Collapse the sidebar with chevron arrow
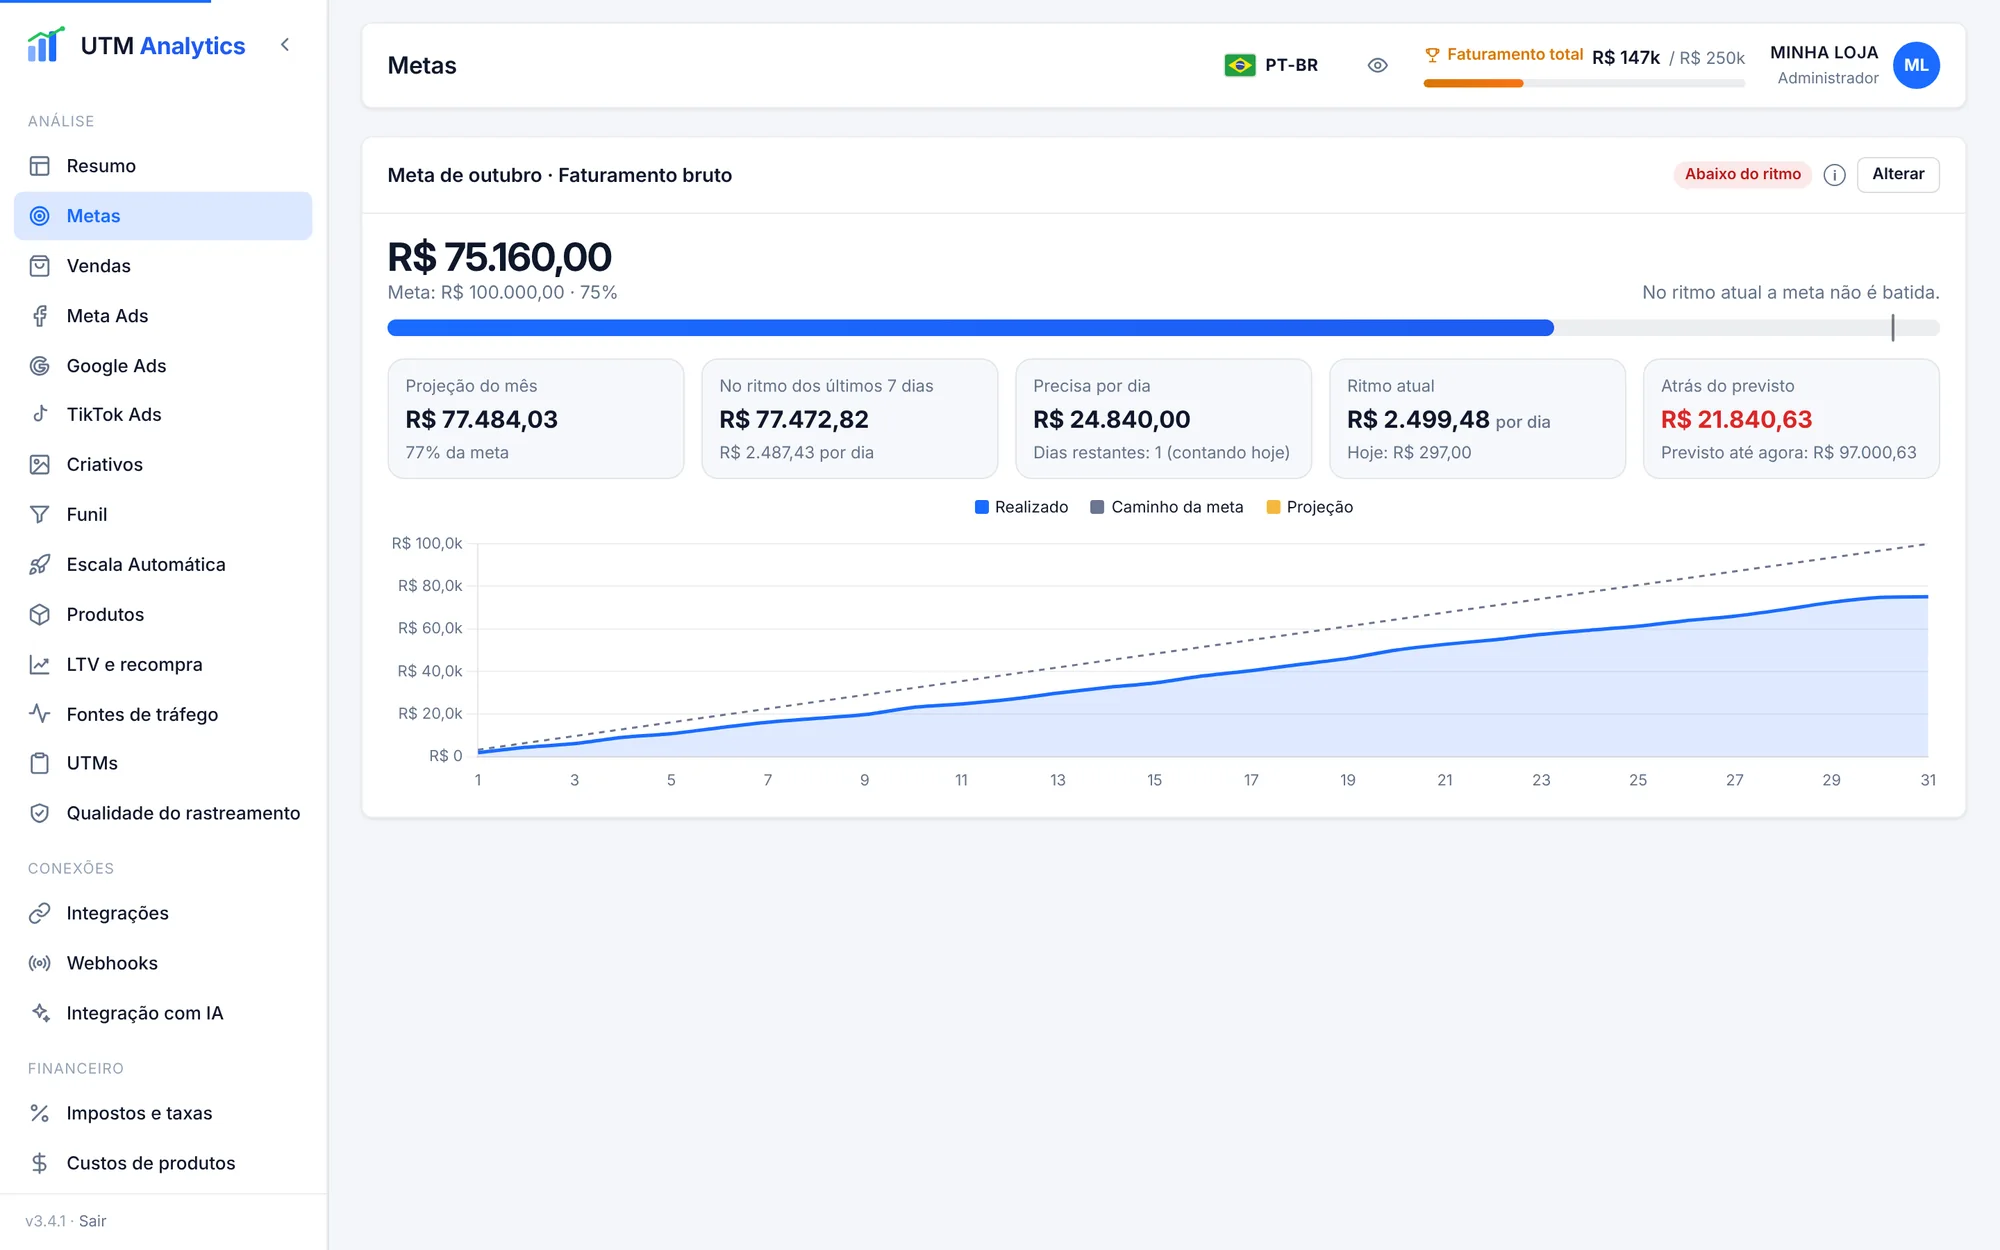The width and height of the screenshot is (2000, 1250). (x=285, y=45)
